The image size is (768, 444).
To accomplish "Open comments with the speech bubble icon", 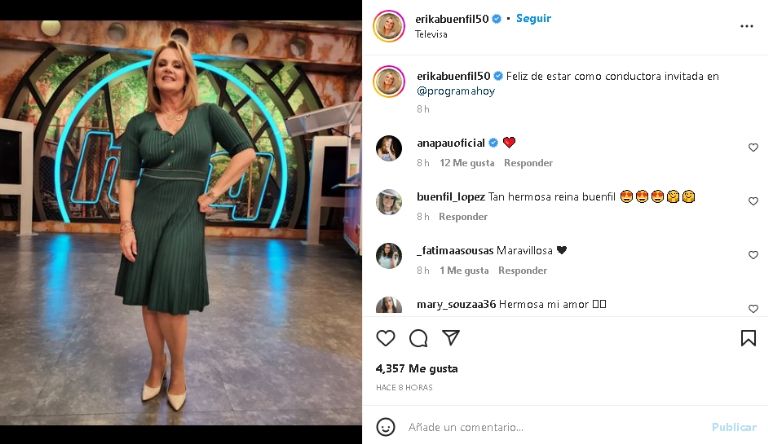I will [x=418, y=338].
